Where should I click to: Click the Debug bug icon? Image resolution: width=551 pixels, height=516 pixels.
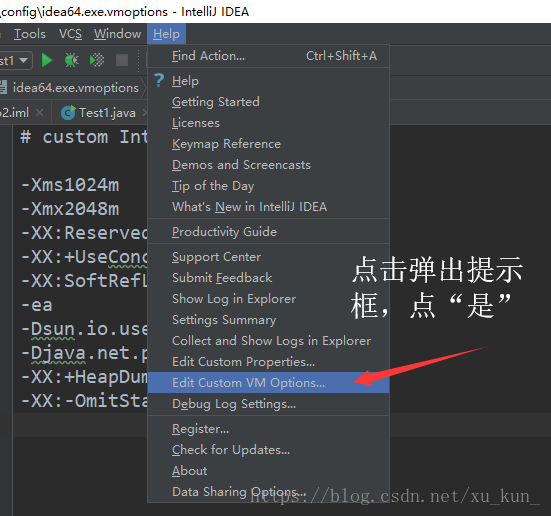tap(72, 60)
